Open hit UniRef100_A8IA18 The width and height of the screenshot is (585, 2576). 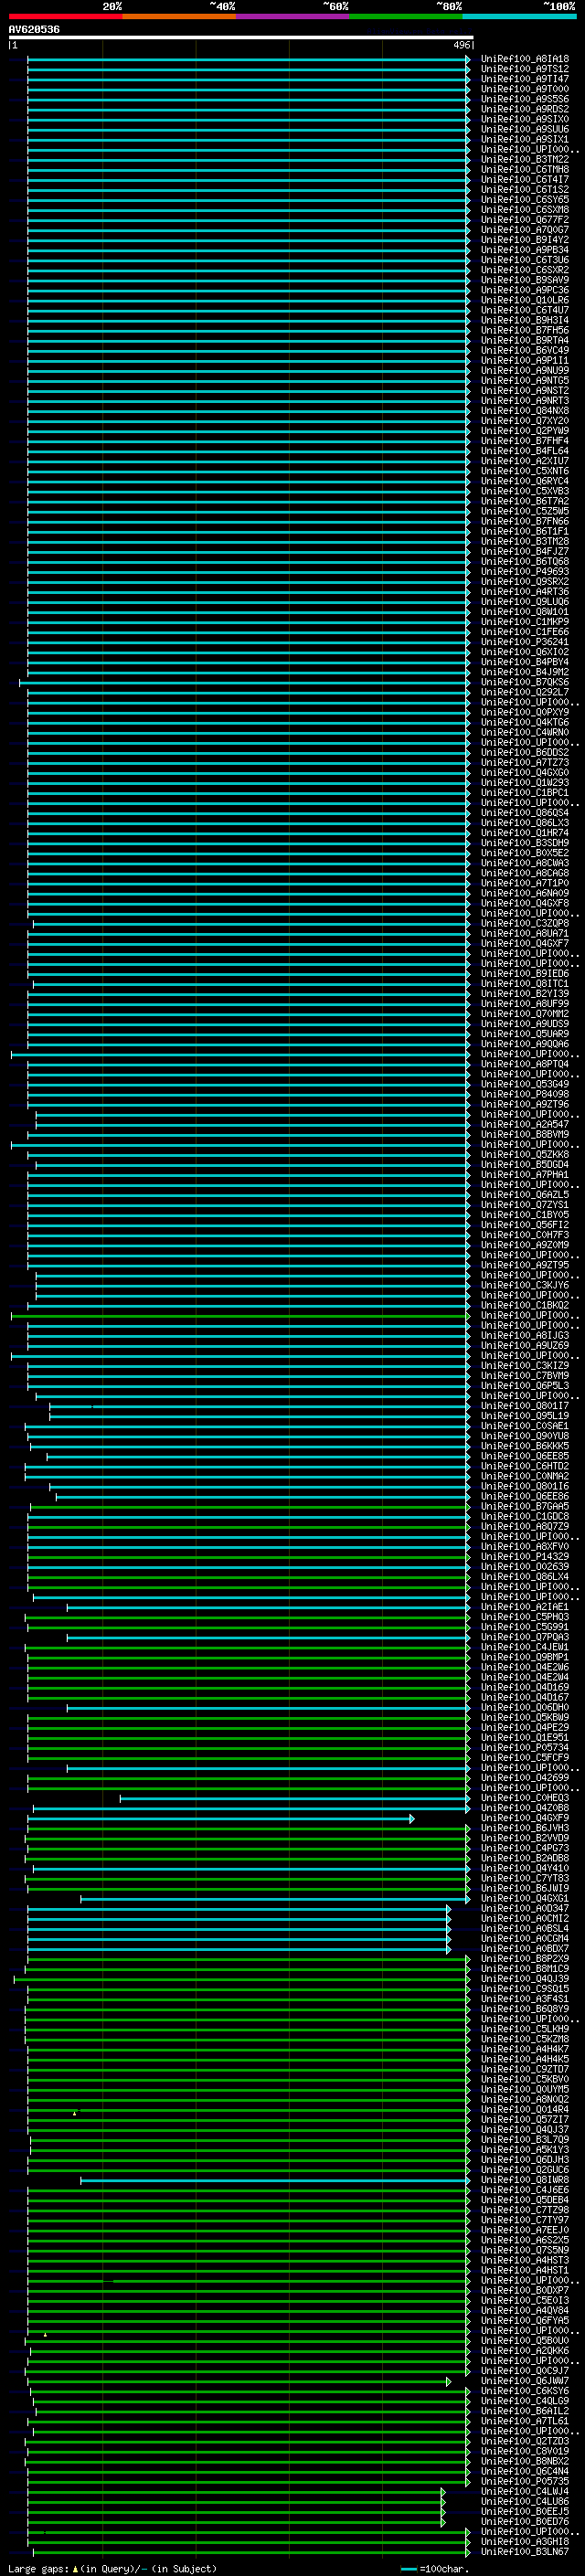click(525, 59)
